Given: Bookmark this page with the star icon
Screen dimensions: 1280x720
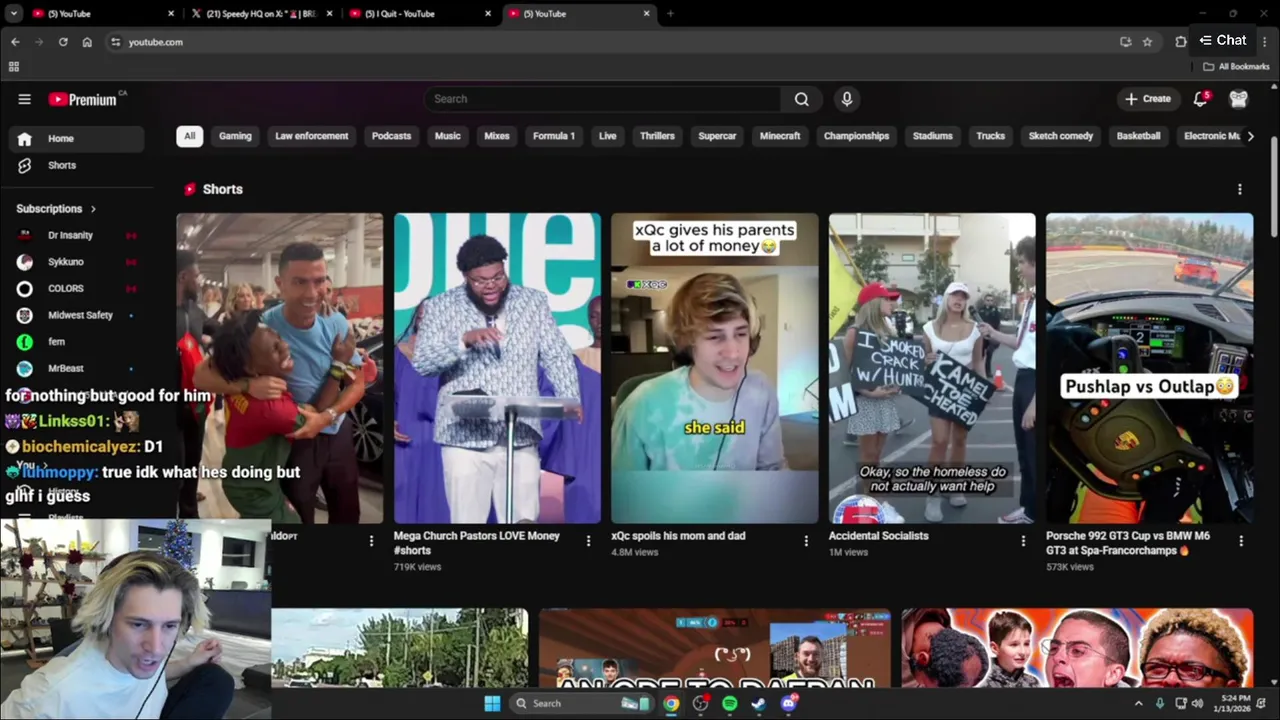Looking at the screenshot, I should (x=1147, y=42).
